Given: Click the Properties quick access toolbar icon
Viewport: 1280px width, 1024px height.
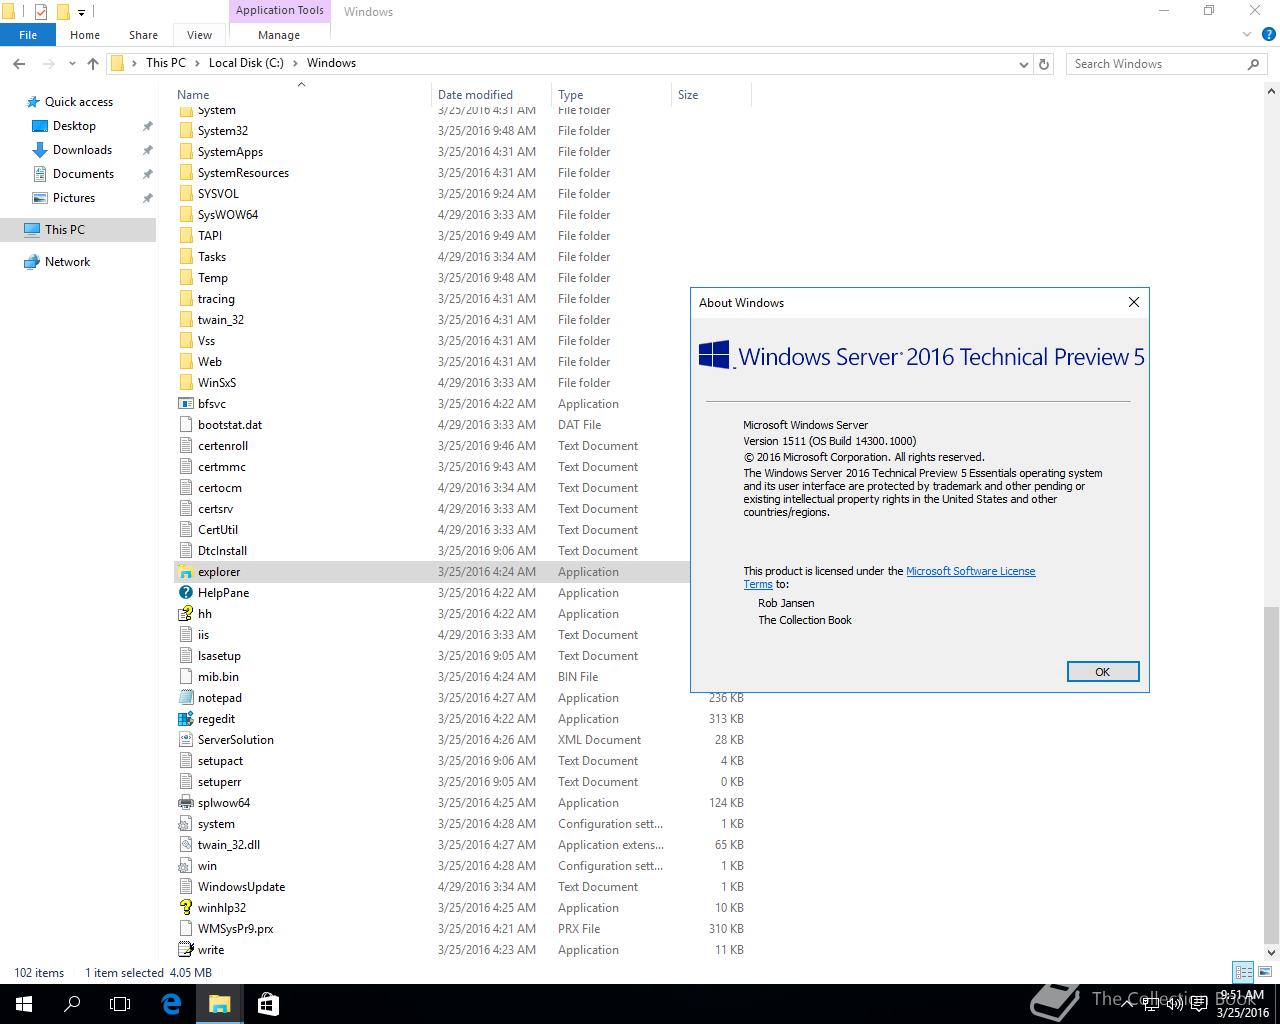Looking at the screenshot, I should (41, 12).
